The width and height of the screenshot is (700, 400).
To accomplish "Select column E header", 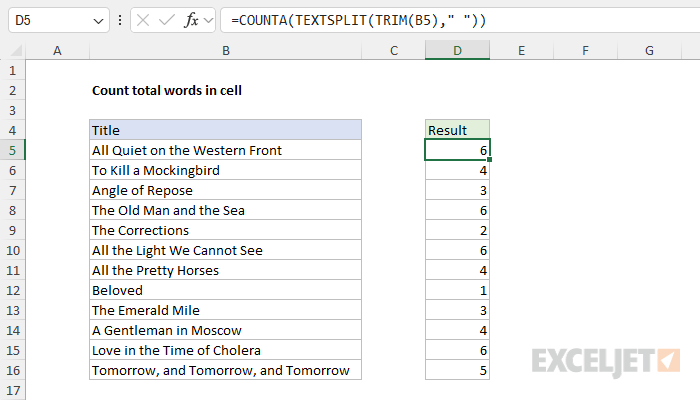I will pos(521,50).
